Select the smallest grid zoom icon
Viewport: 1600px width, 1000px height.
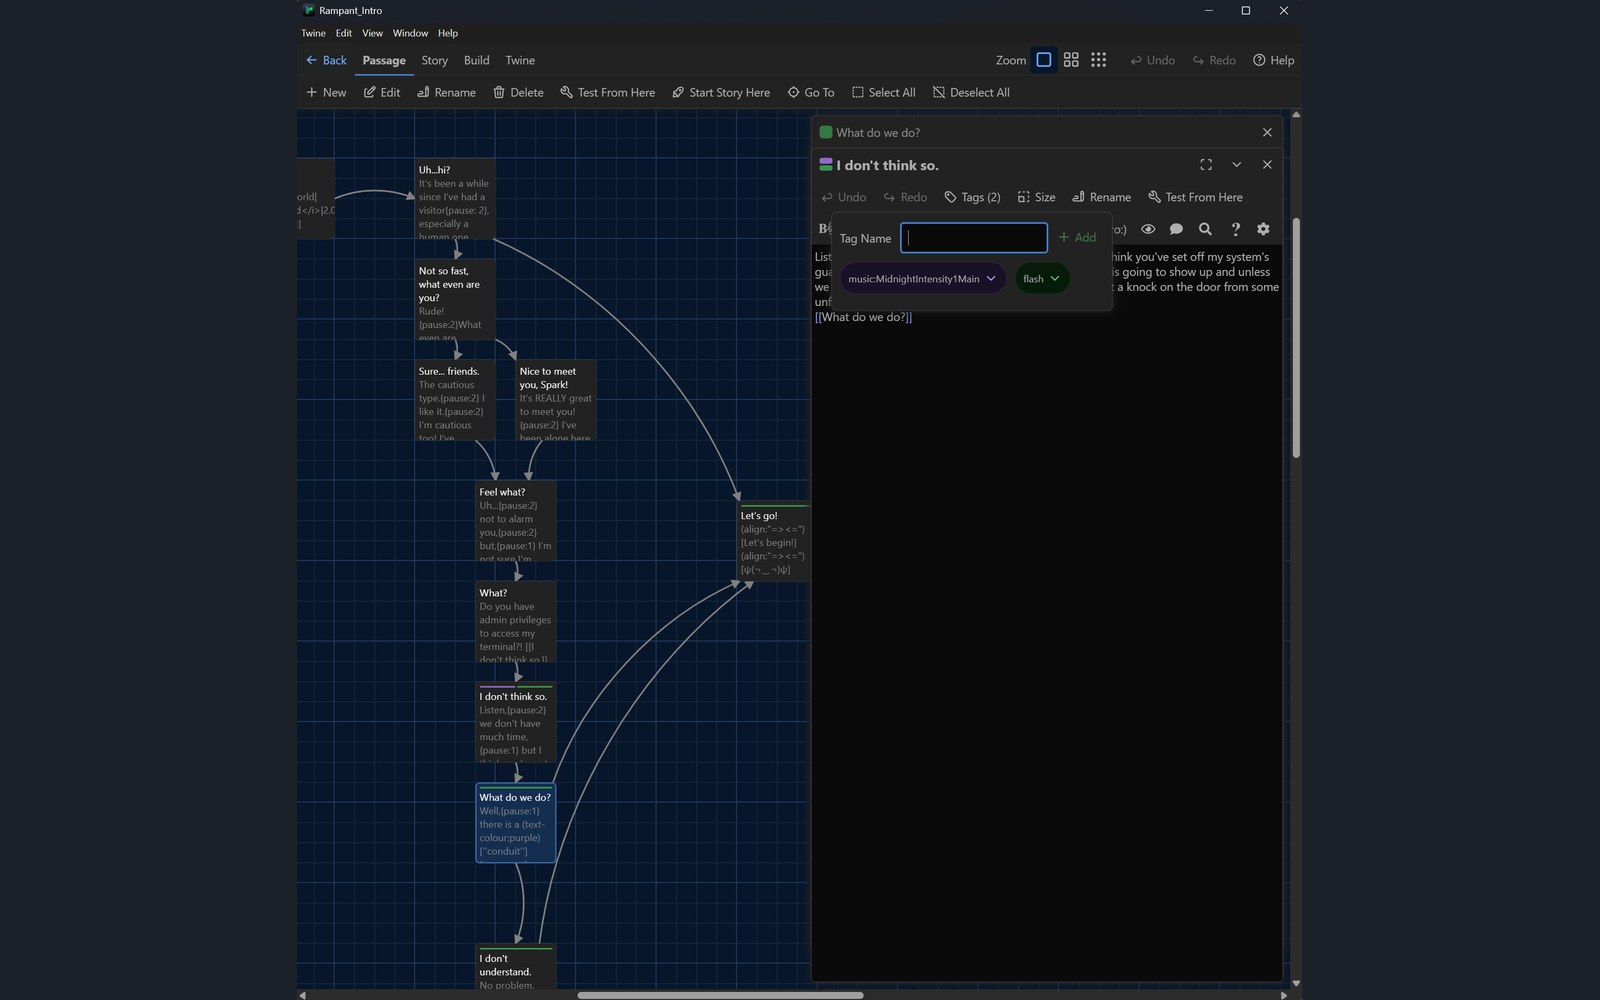tap(1098, 60)
